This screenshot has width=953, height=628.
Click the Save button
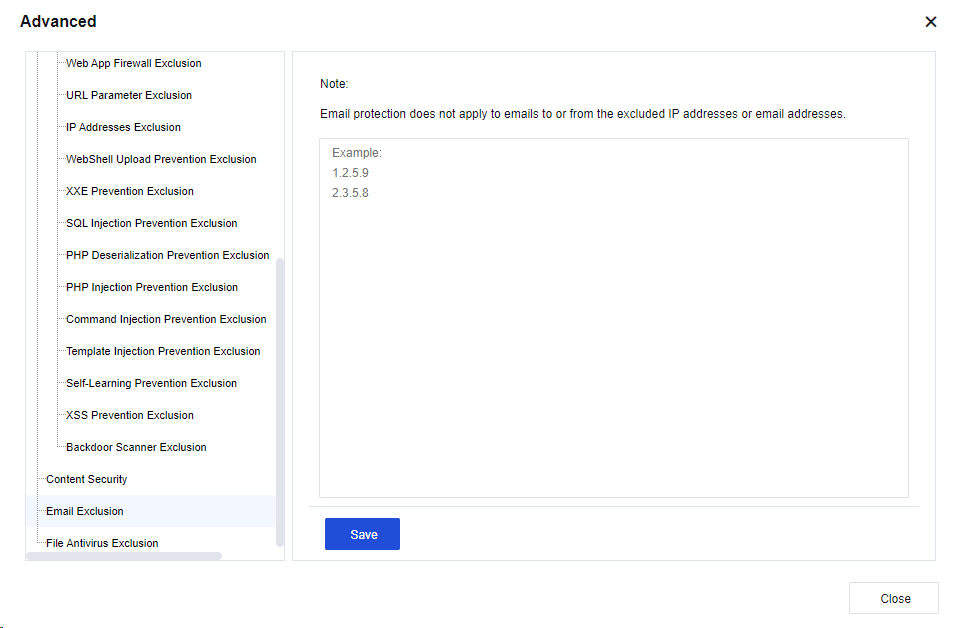click(x=362, y=534)
